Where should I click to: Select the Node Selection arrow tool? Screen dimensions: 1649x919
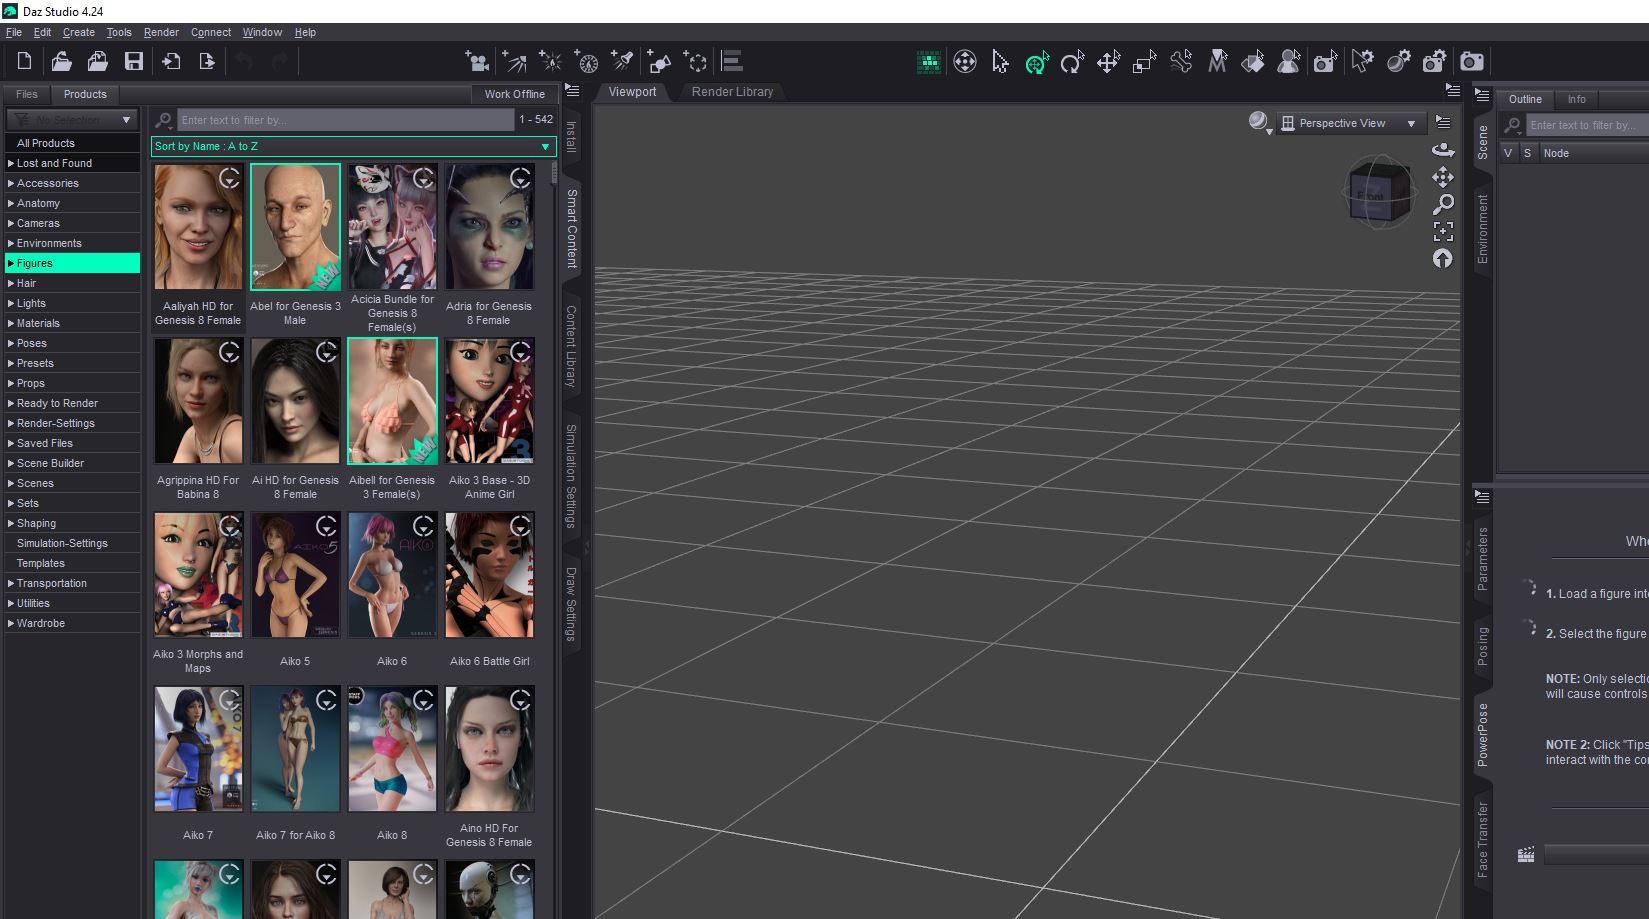[x=1000, y=62]
